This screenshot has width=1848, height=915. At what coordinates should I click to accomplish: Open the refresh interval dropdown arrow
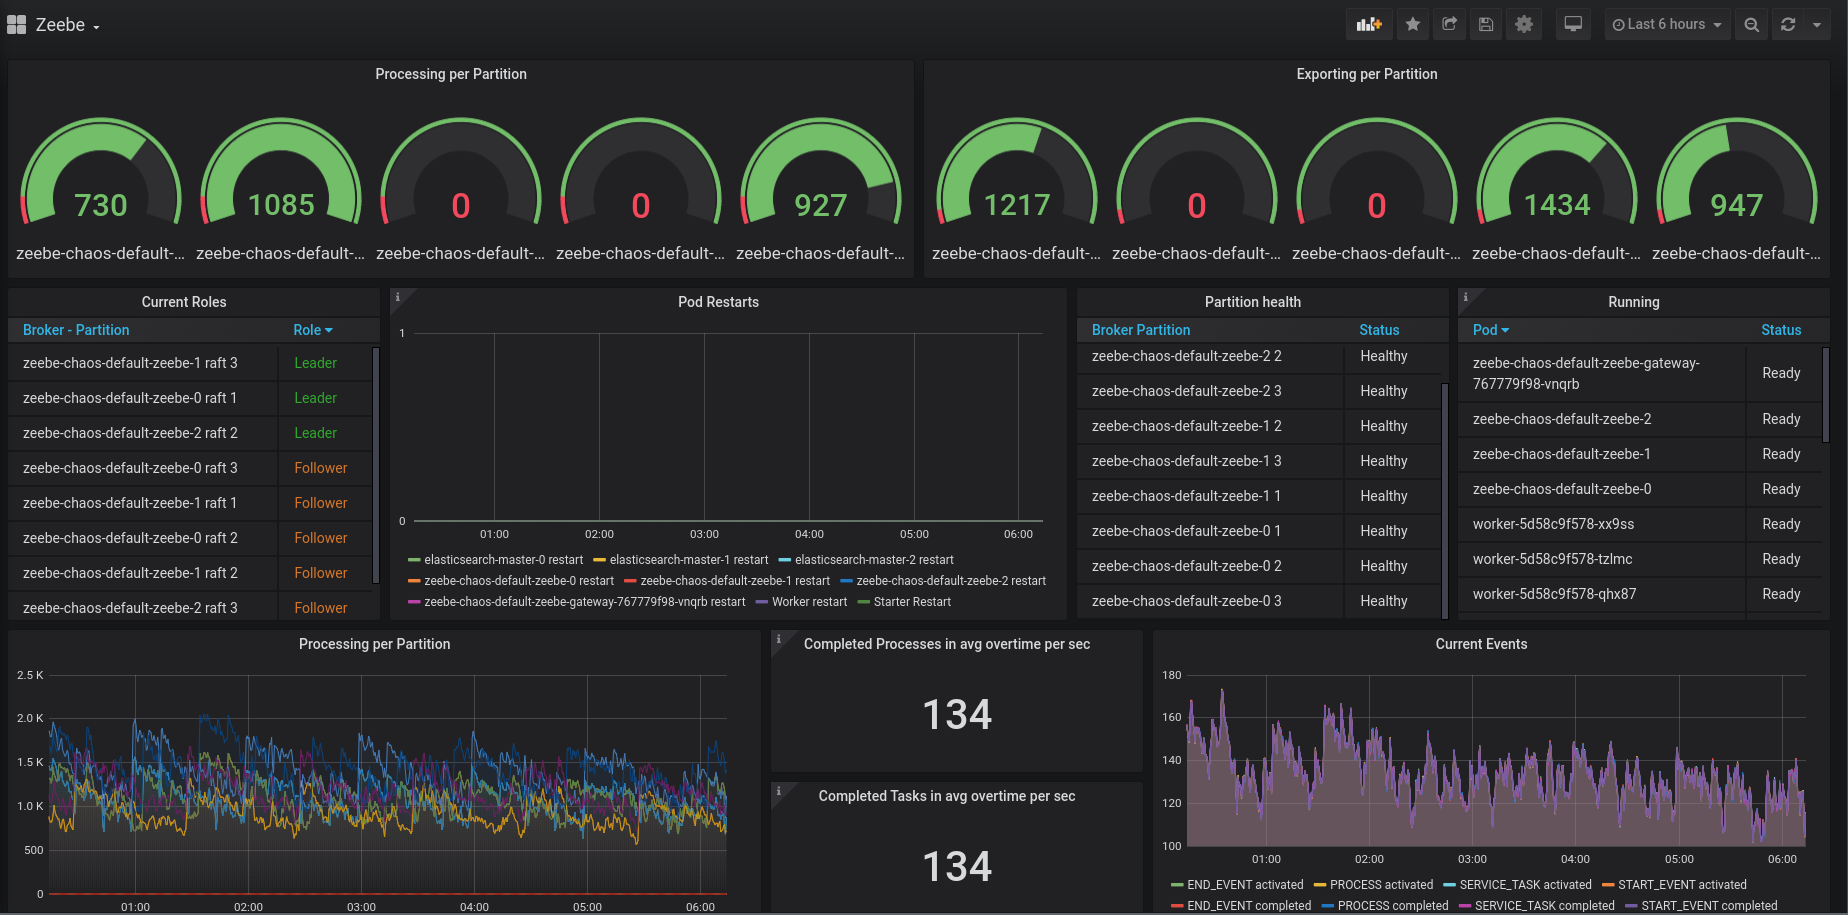[1817, 25]
